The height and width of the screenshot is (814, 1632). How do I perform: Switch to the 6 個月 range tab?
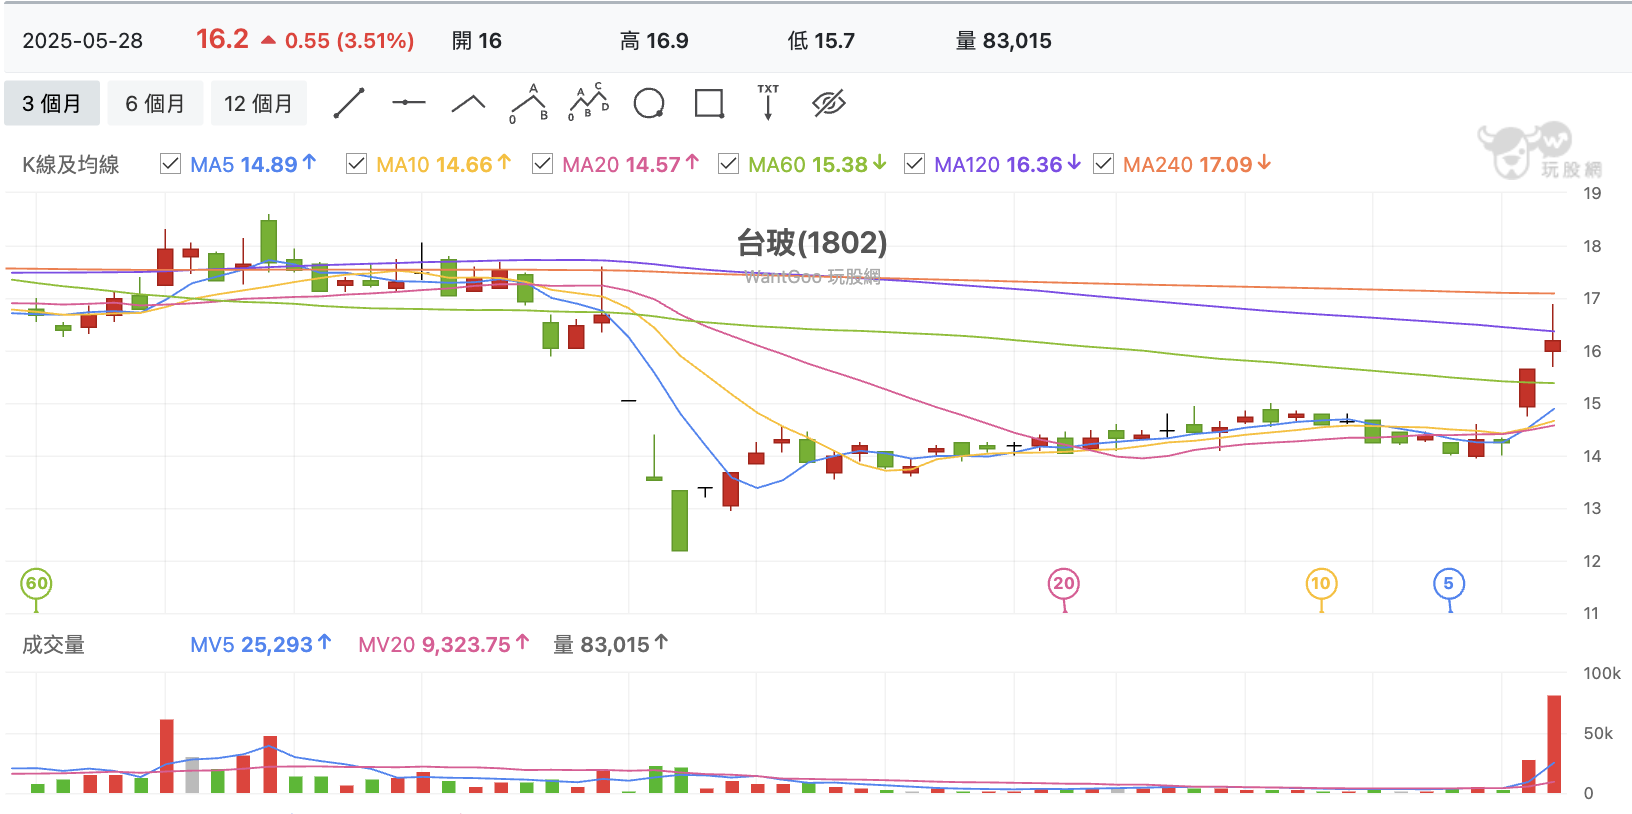pos(155,104)
